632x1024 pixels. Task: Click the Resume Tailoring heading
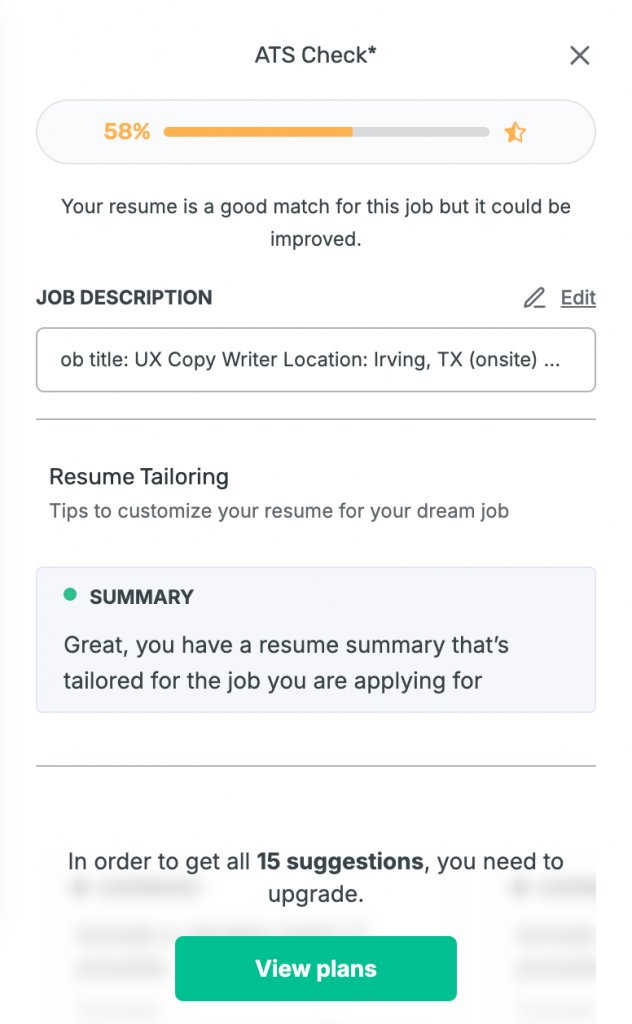(139, 476)
